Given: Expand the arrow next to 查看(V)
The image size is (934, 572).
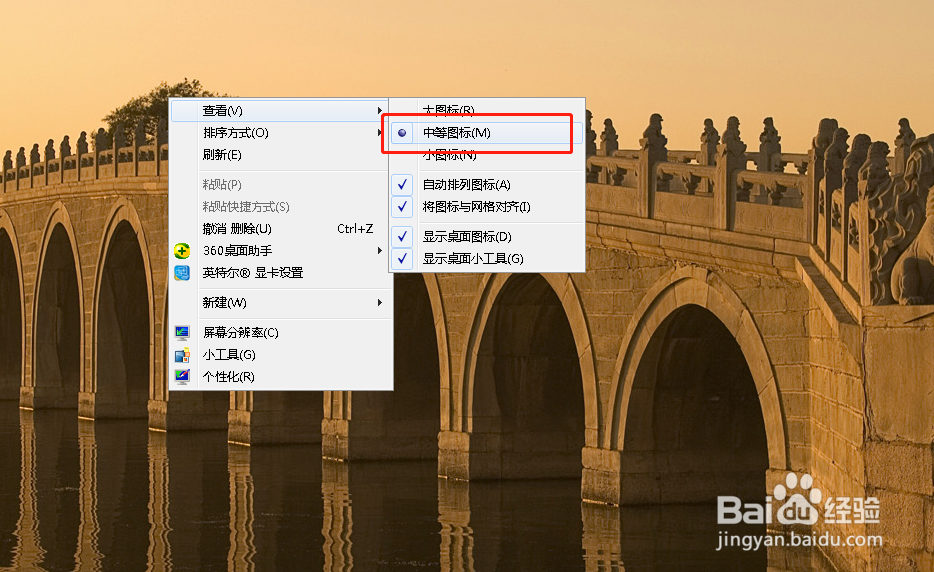Looking at the screenshot, I should [379, 111].
